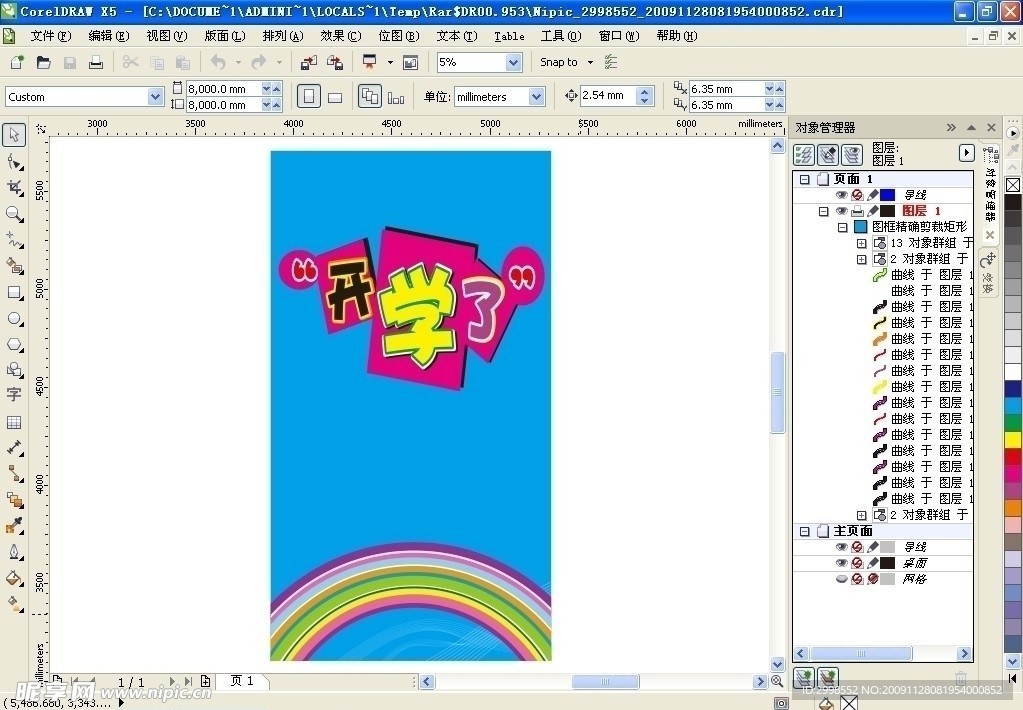Click the Undo arrow icon
Screen dimensions: 1023x710
coord(218,62)
